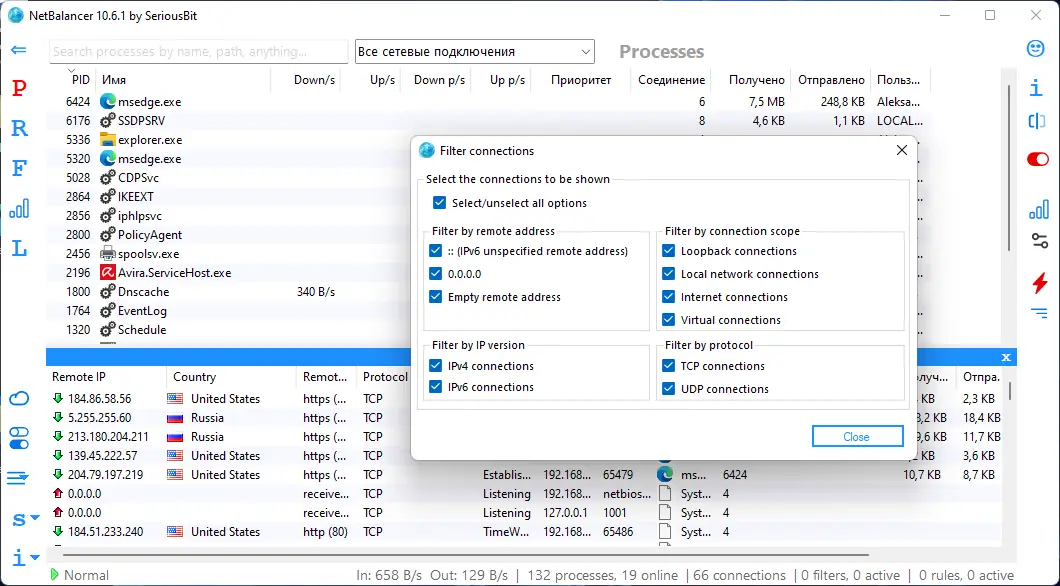Uncheck IPv4 connections checkbox
Image resolution: width=1060 pixels, height=586 pixels.
click(x=435, y=366)
